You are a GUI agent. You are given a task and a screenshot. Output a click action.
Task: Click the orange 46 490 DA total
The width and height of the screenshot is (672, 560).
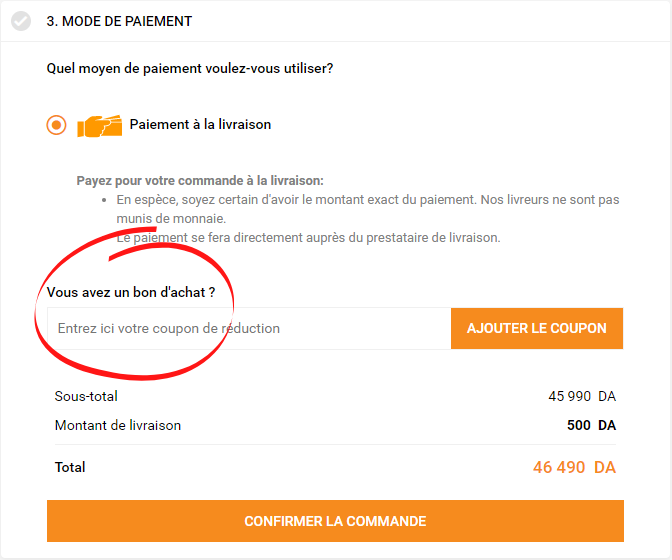point(574,467)
